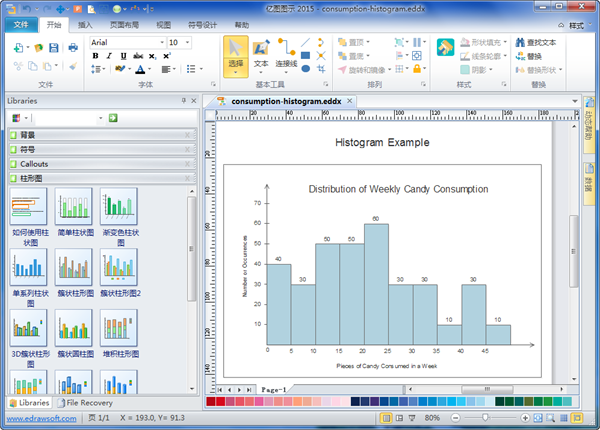Click the Print icon
This screenshot has width=600, height=430.
(x=73, y=48)
